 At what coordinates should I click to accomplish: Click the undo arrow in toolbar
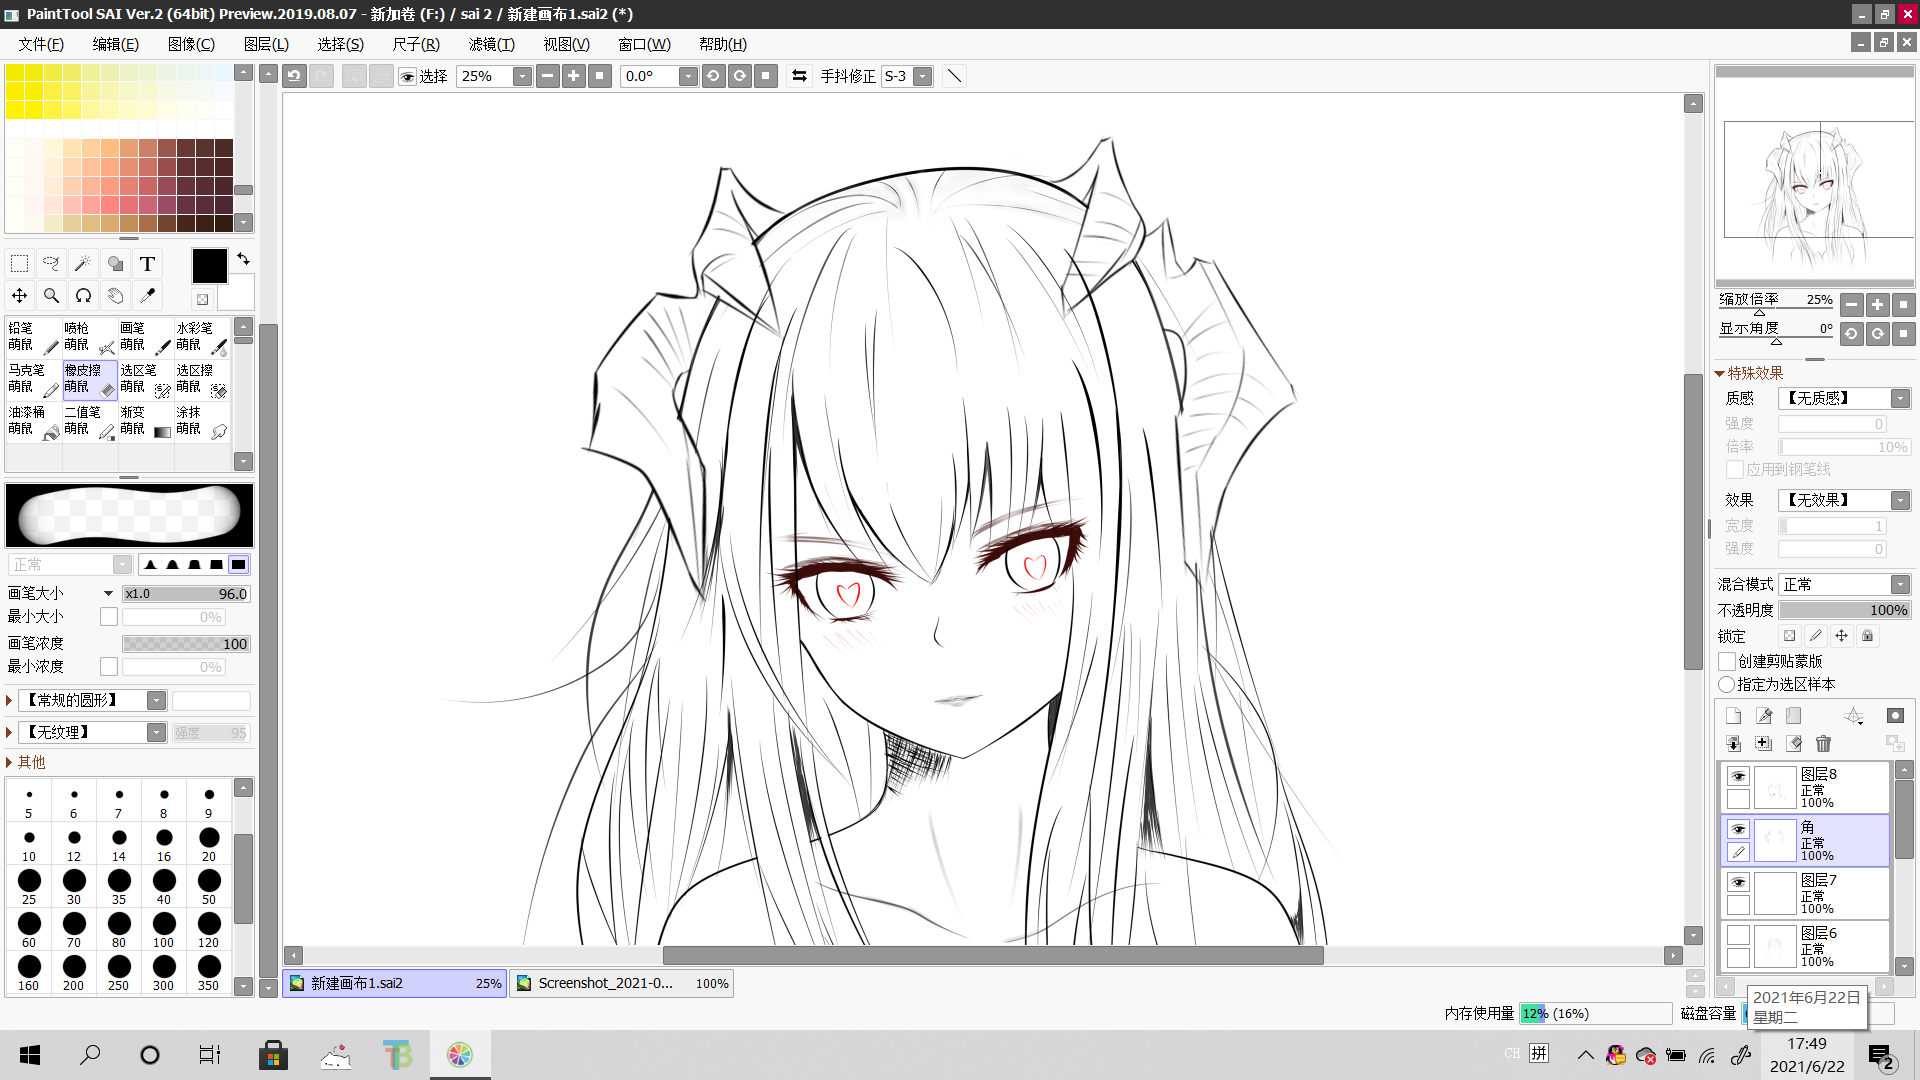click(x=294, y=76)
